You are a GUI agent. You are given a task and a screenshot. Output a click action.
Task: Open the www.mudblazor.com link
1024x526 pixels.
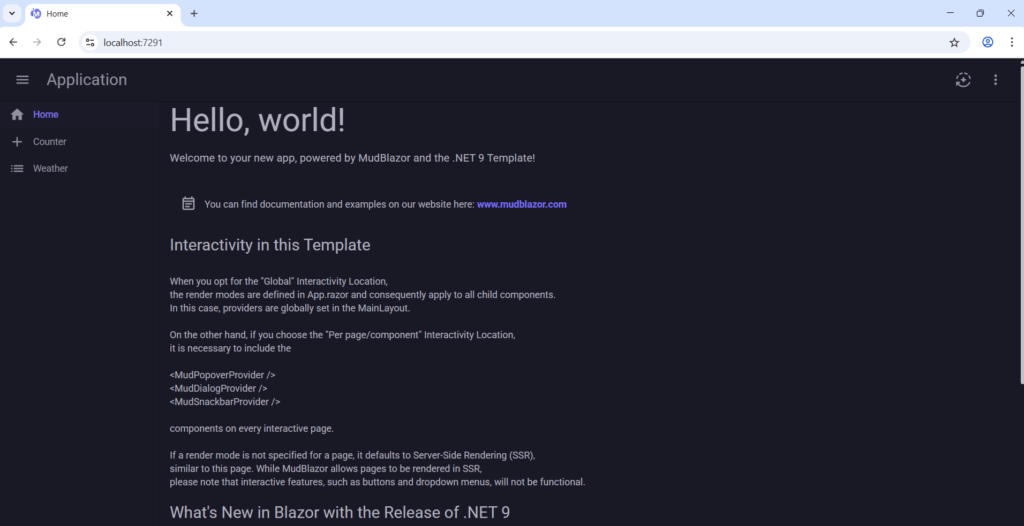(x=522, y=204)
